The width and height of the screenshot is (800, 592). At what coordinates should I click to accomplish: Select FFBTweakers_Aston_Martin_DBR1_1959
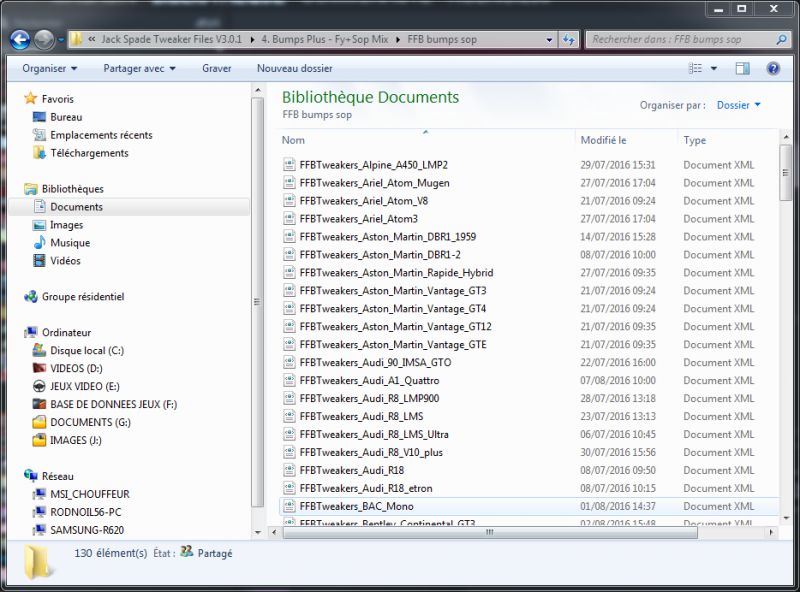[x=388, y=237]
